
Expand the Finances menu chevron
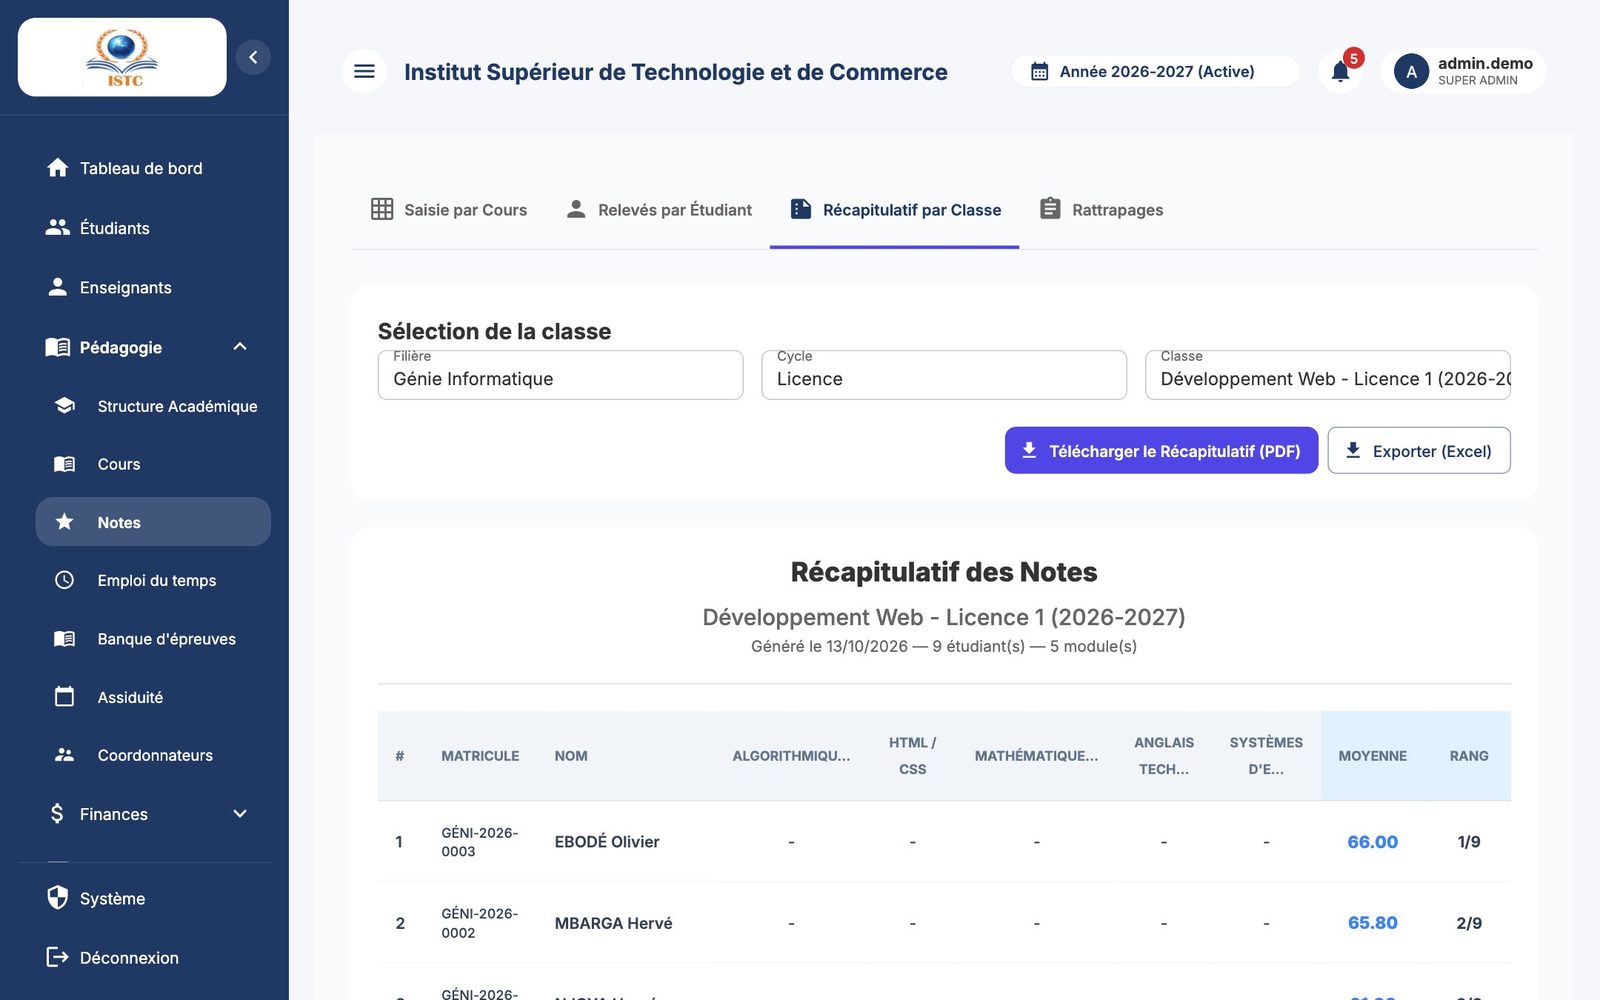[240, 814]
